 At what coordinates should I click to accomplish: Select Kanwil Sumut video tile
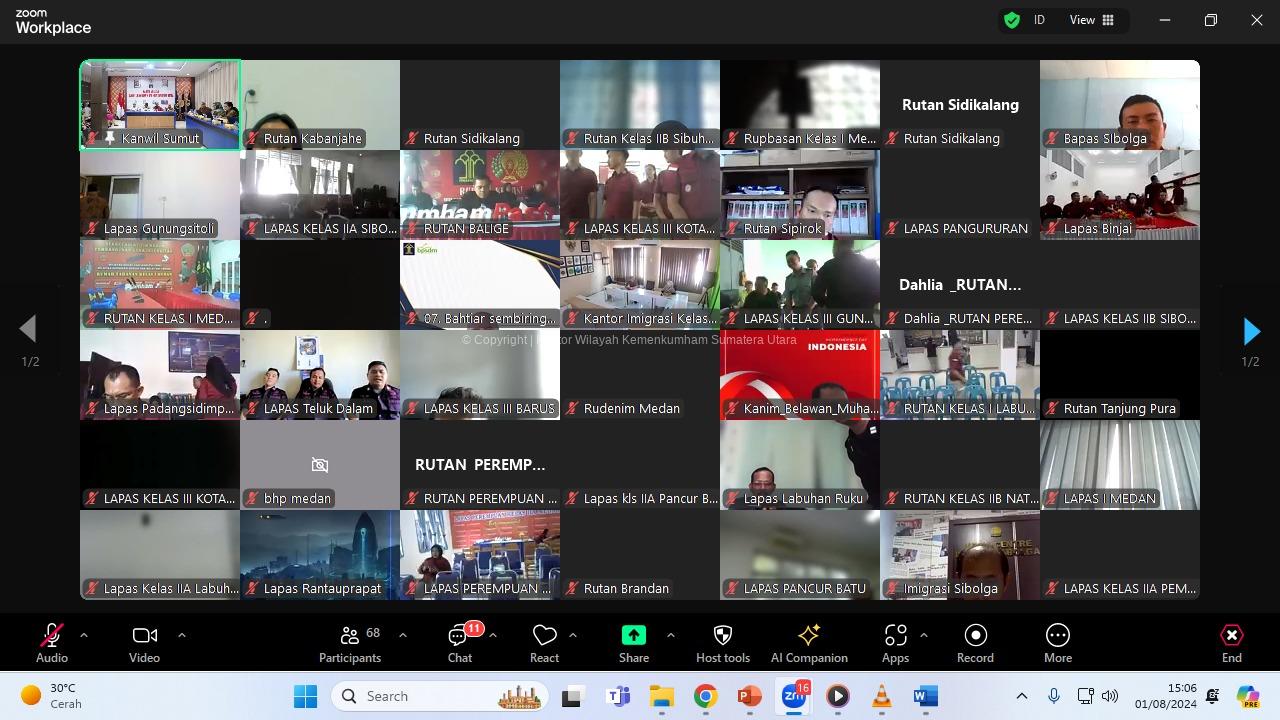point(160,105)
